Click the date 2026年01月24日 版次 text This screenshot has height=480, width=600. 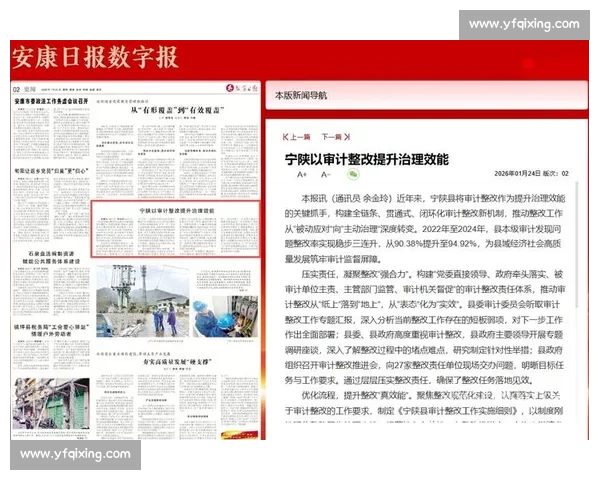point(531,173)
